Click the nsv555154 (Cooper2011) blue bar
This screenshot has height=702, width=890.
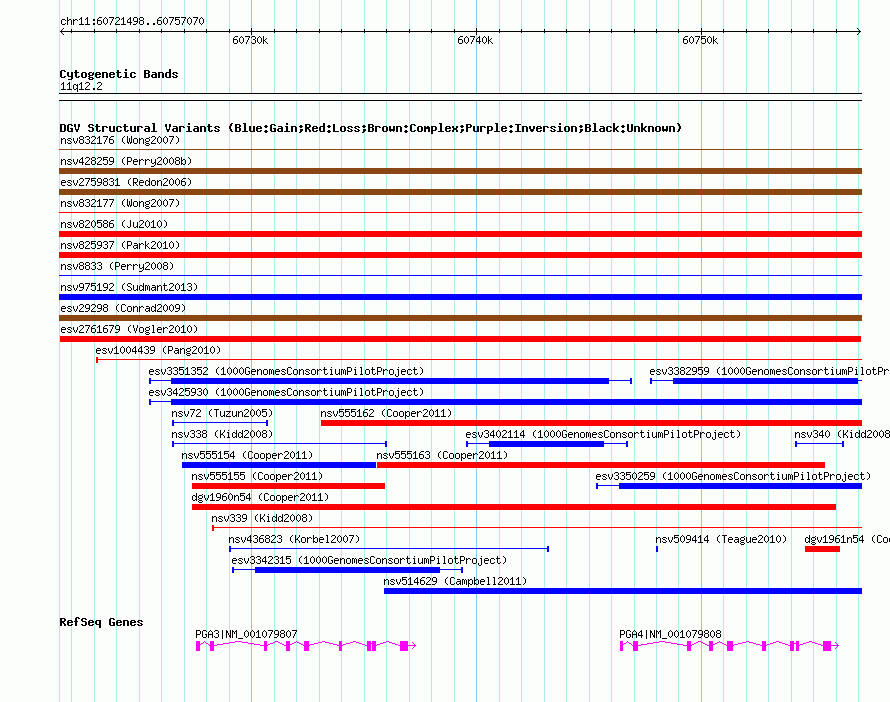point(279,465)
